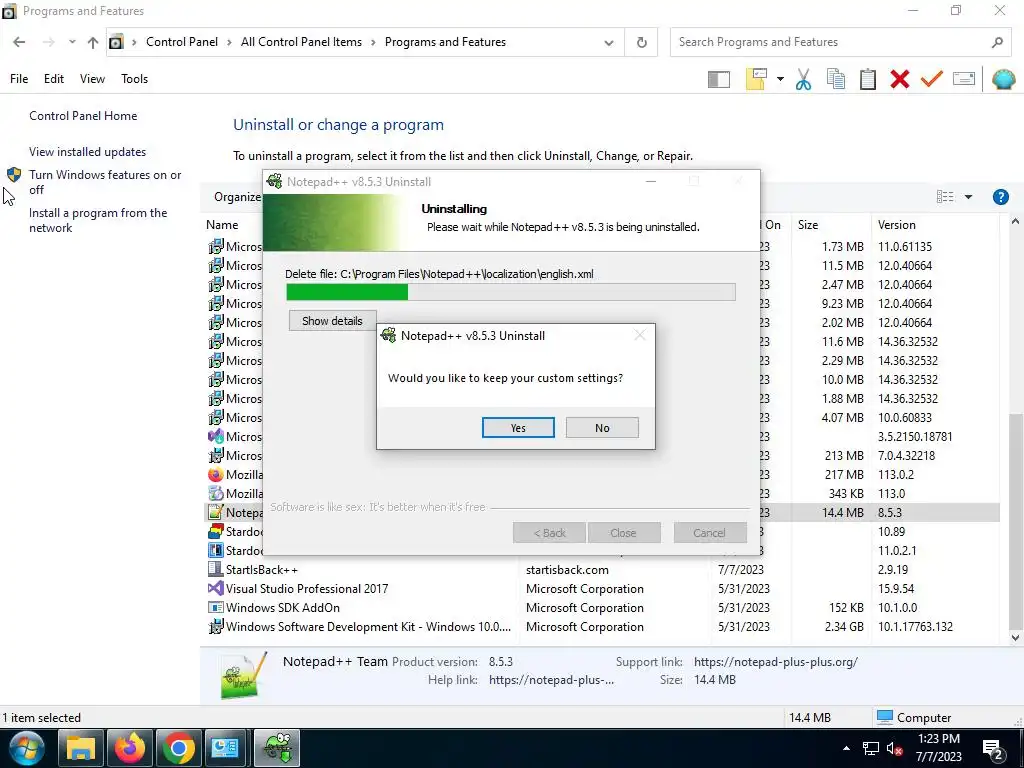
Task: Click Yes to keep custom settings
Action: [x=518, y=428]
